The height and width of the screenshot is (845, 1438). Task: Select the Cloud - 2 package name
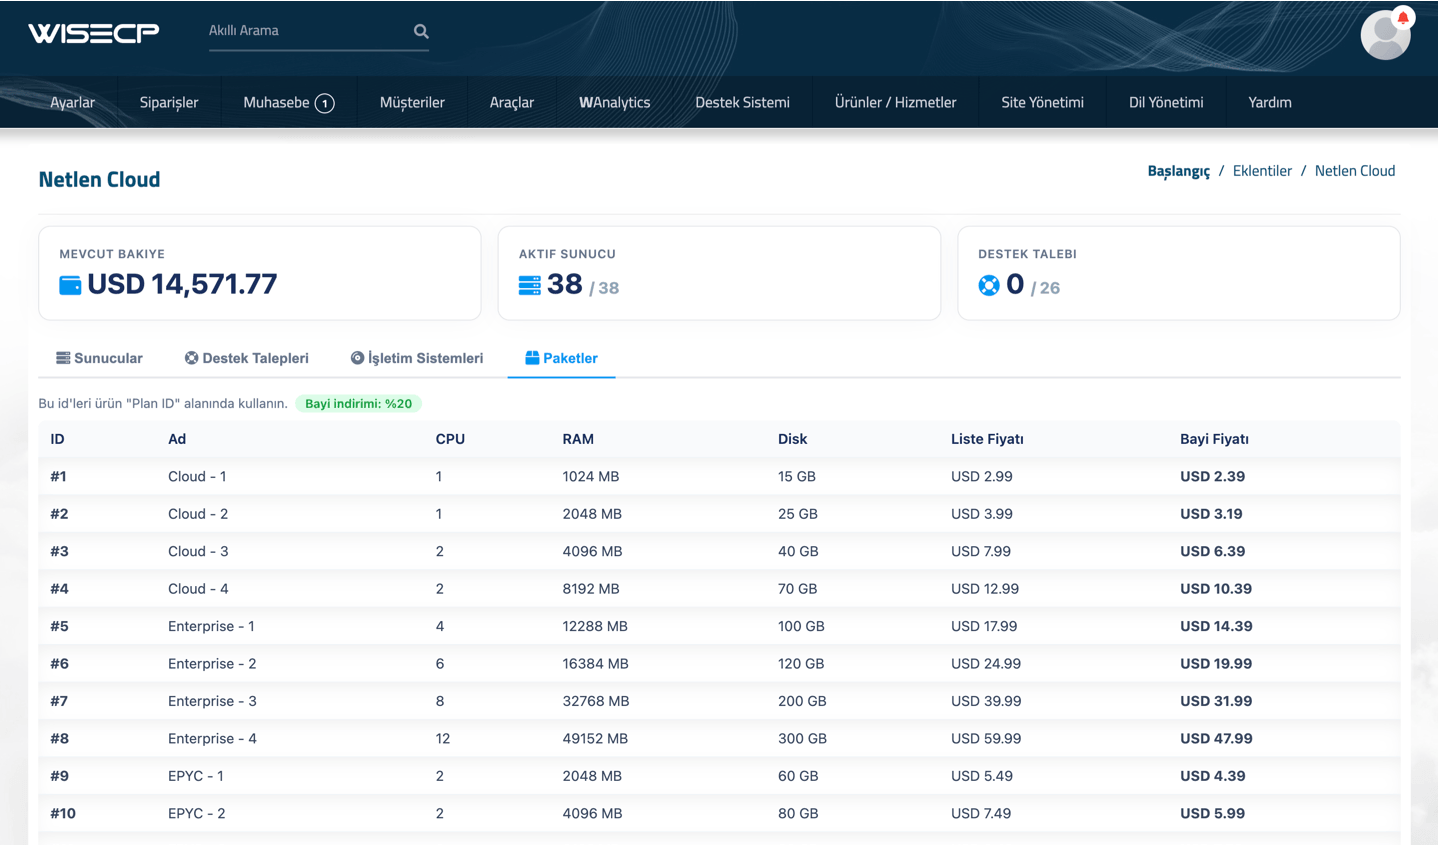198,514
